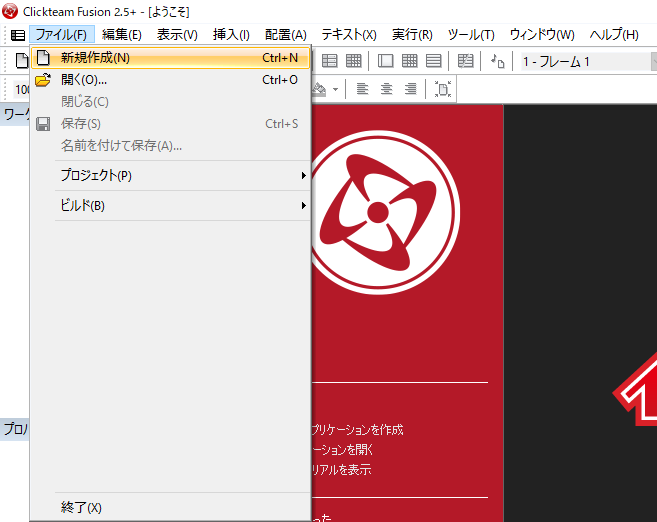Open the 配置(A) menu

point(286,34)
